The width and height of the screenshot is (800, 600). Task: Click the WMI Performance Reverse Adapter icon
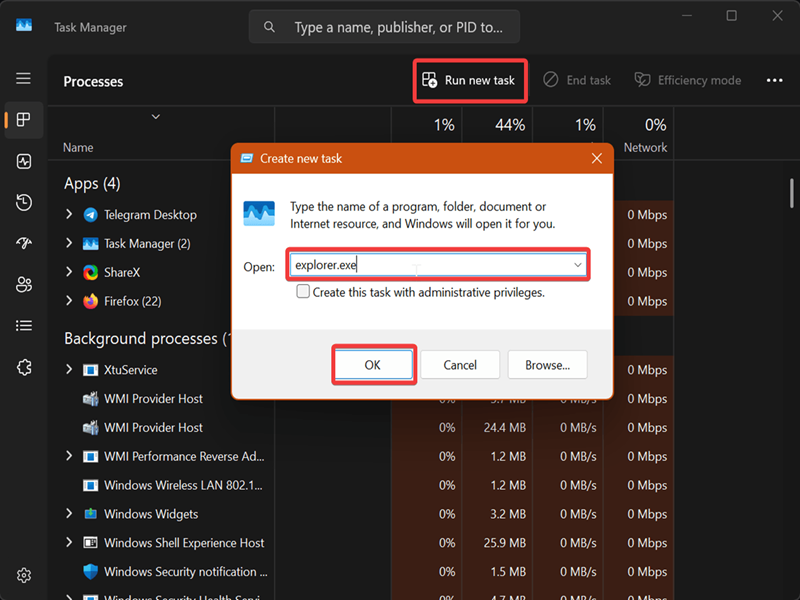click(x=90, y=456)
